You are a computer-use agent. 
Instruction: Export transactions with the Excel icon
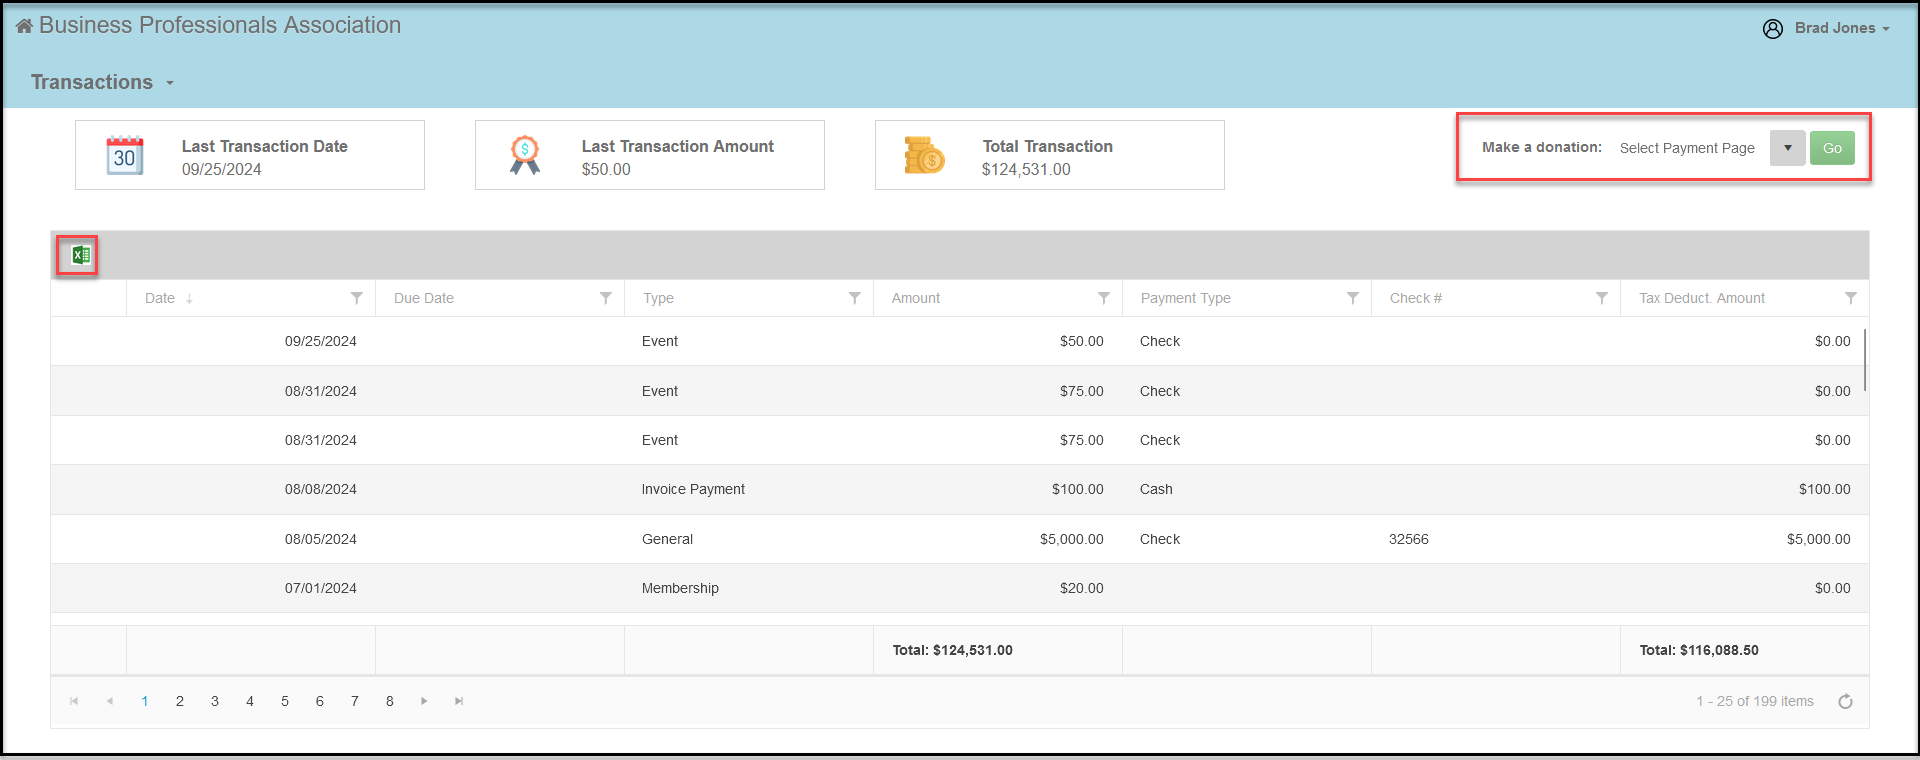(81, 256)
